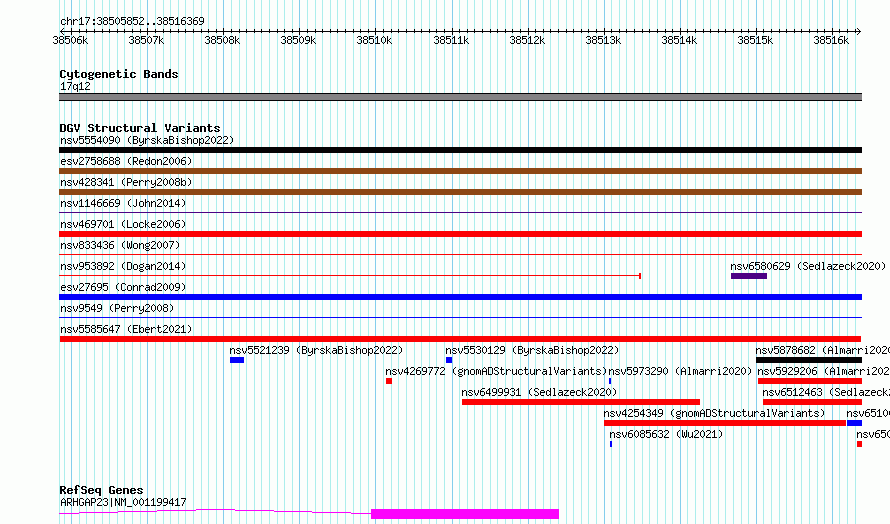
Task: Click the 38507k ruler position
Action: tap(146, 40)
